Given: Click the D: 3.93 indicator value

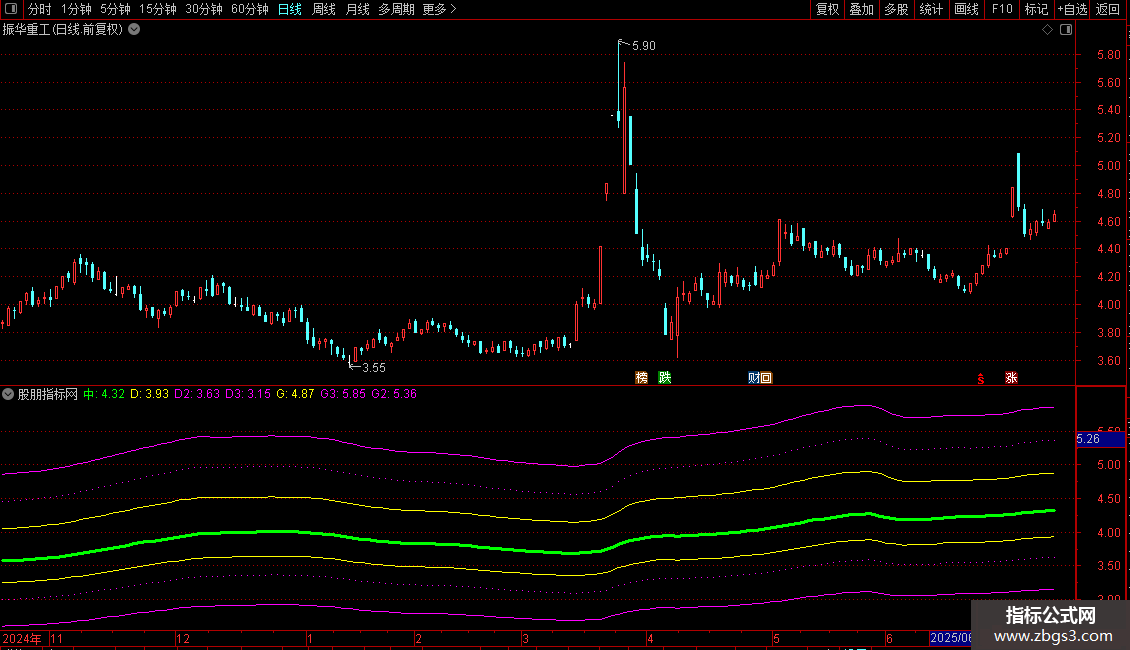Looking at the screenshot, I should tap(149, 394).
